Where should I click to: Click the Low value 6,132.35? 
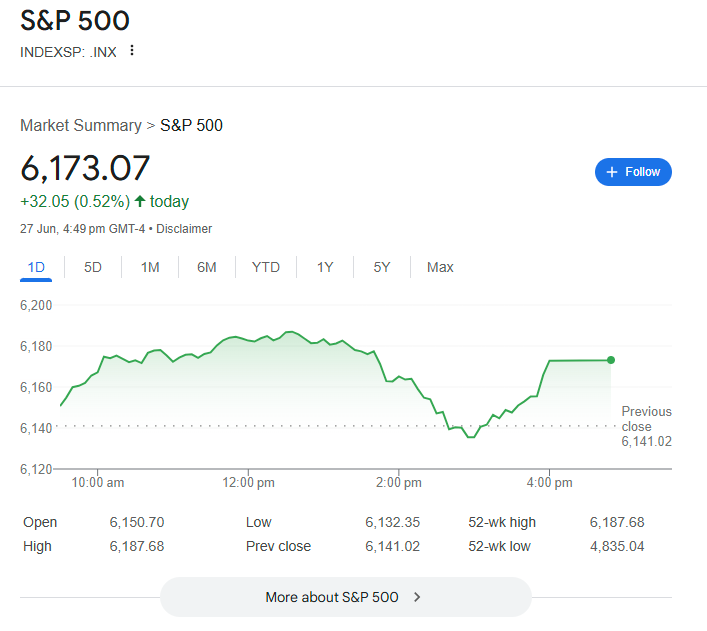(x=392, y=522)
